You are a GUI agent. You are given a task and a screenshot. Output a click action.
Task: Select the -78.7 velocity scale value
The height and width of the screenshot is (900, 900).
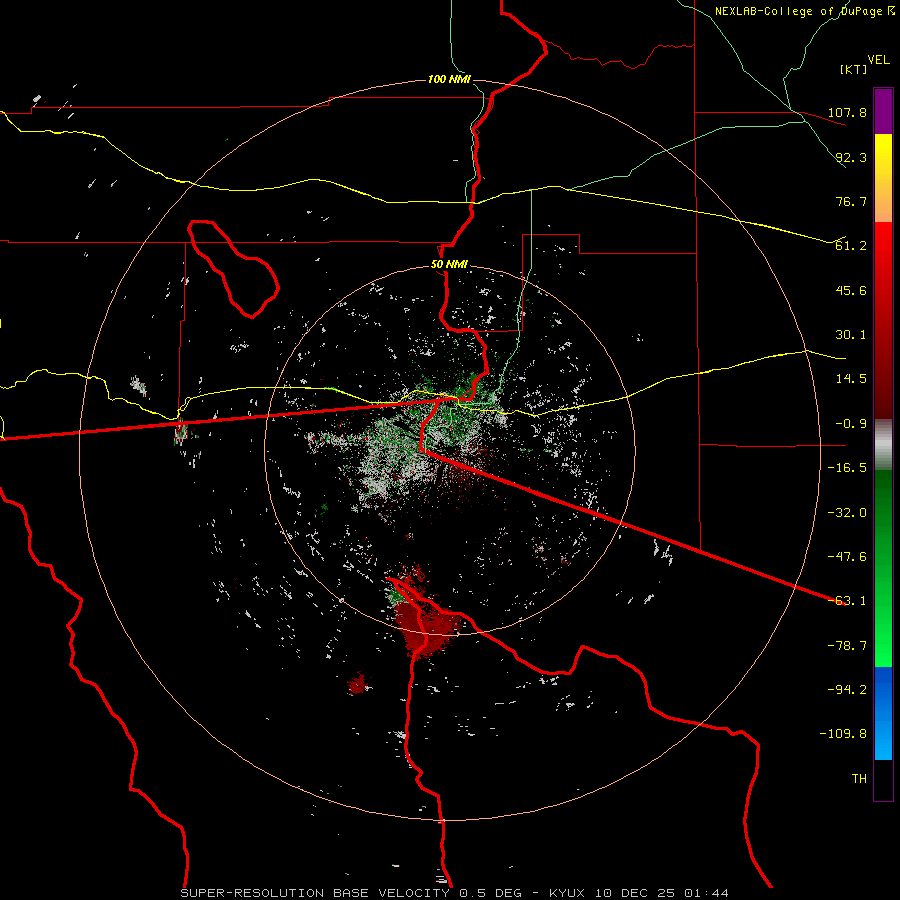coord(847,646)
